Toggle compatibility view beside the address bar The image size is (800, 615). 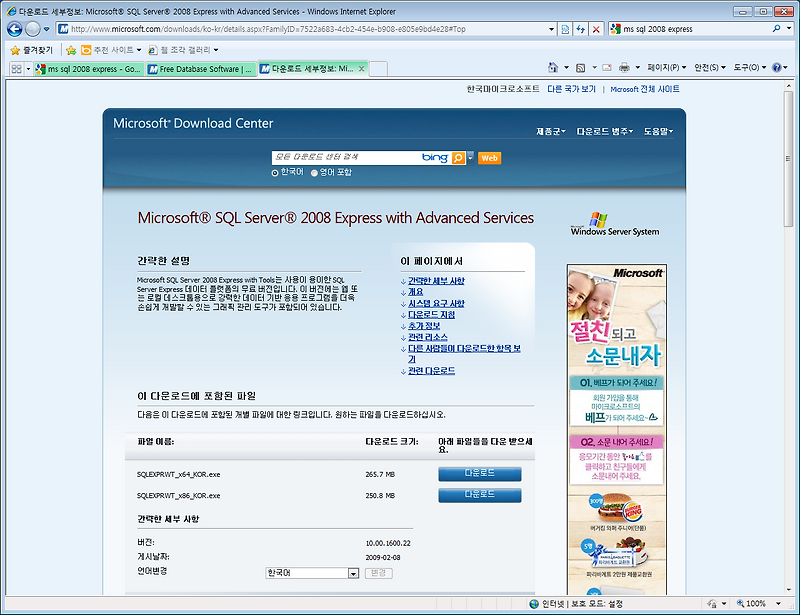pos(564,29)
